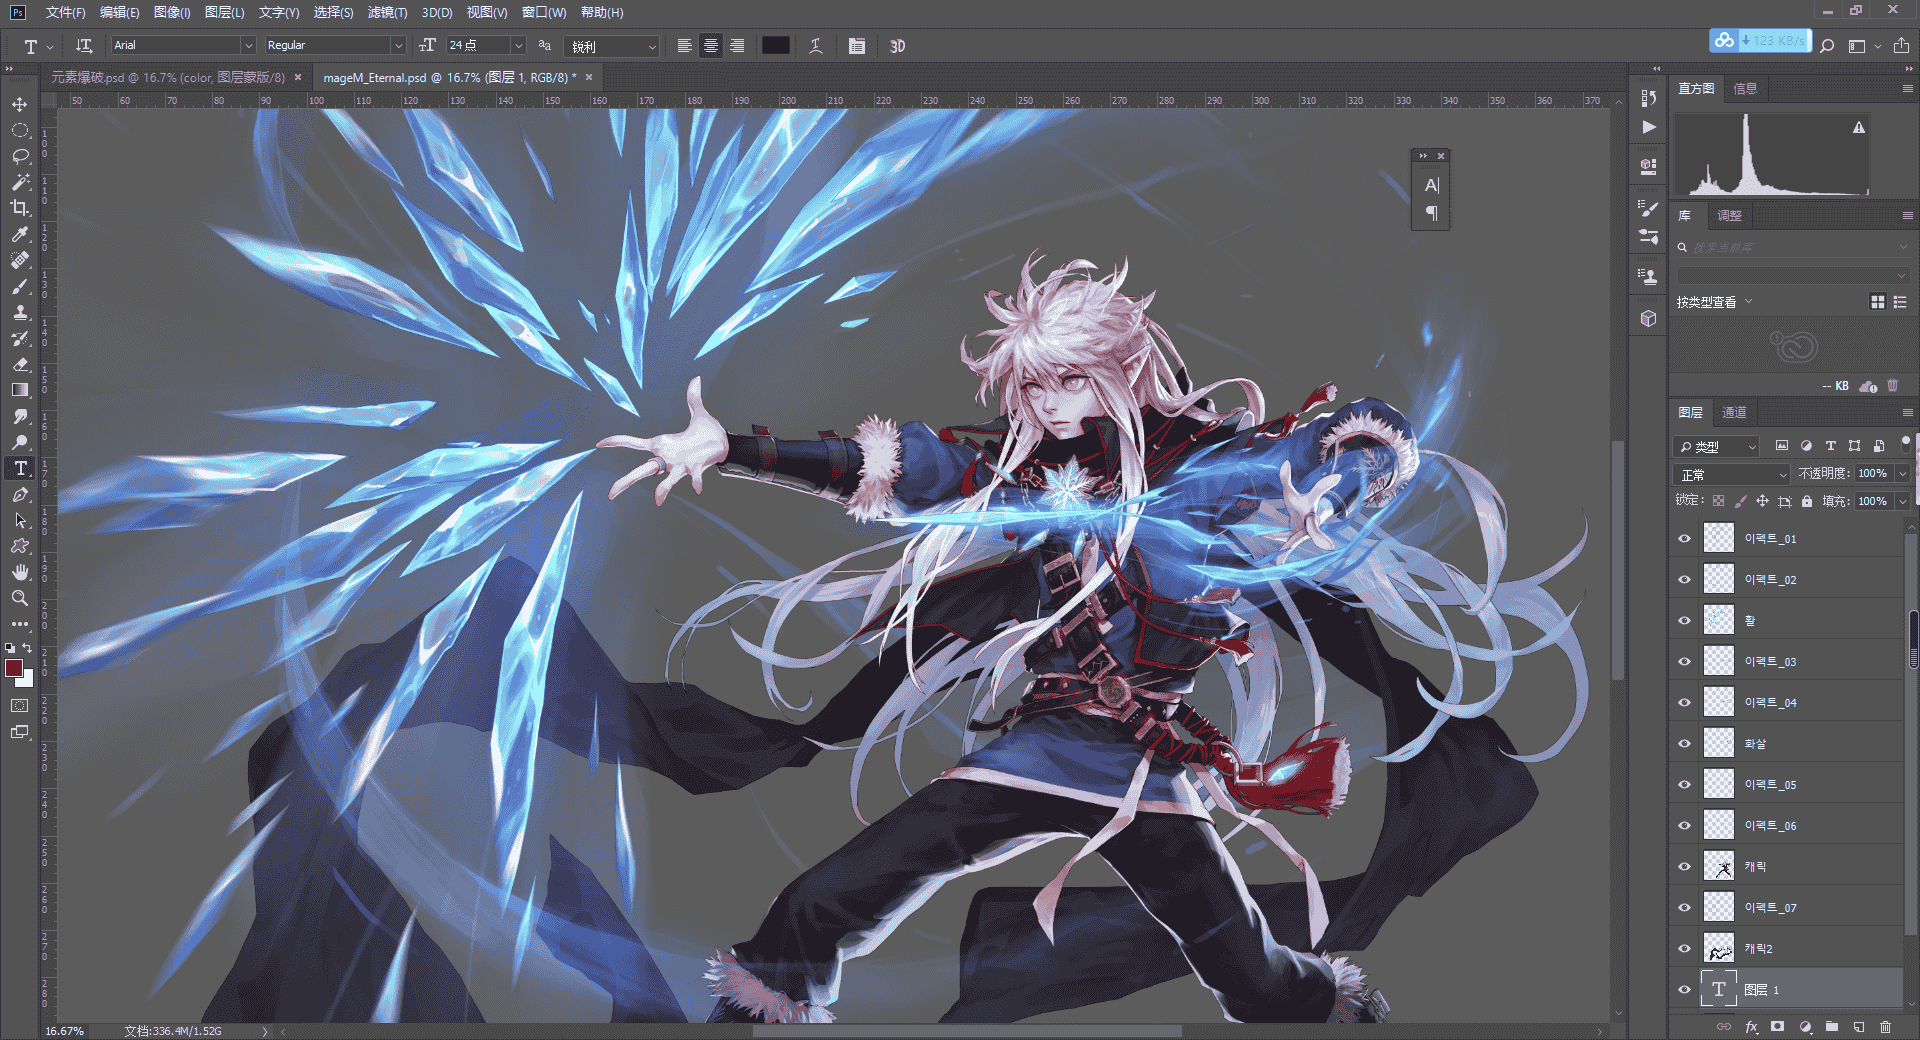Select the Gradient tool

[x=20, y=390]
